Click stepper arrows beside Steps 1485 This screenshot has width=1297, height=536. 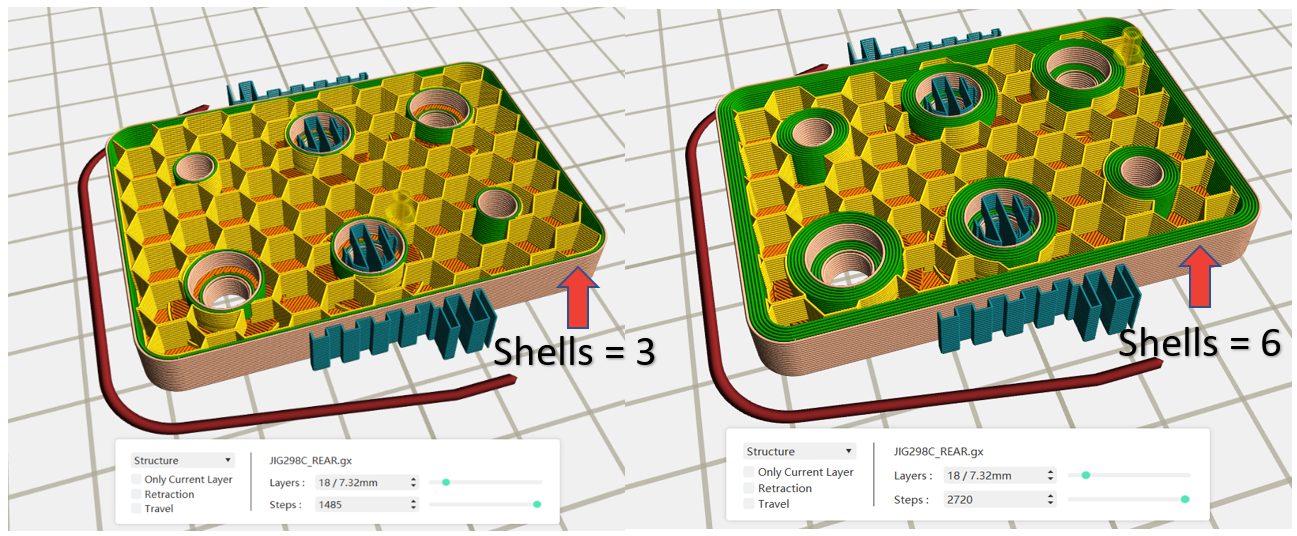(413, 505)
